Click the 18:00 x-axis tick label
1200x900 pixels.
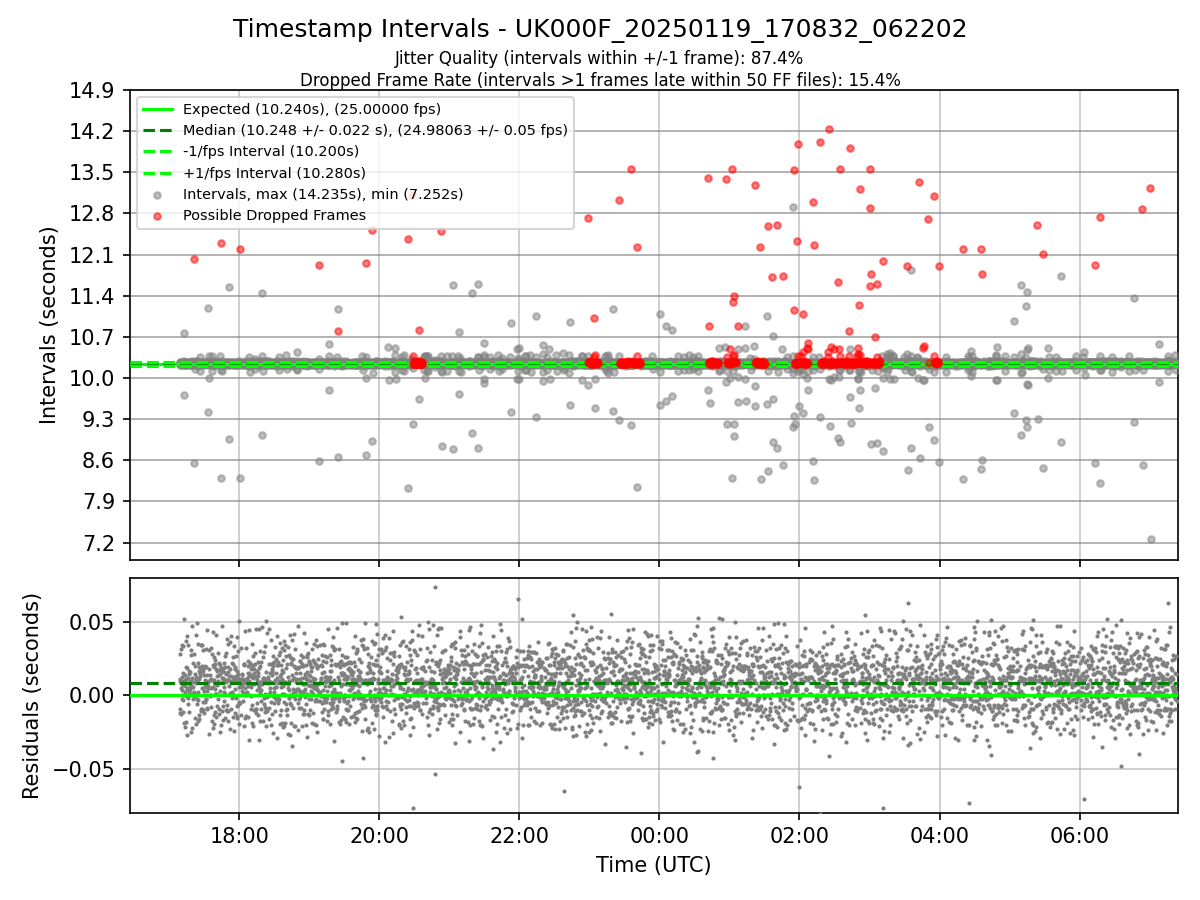(x=238, y=834)
